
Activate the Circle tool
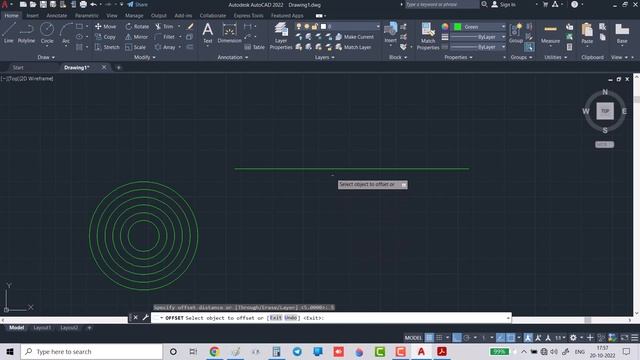pyautogui.click(x=47, y=33)
